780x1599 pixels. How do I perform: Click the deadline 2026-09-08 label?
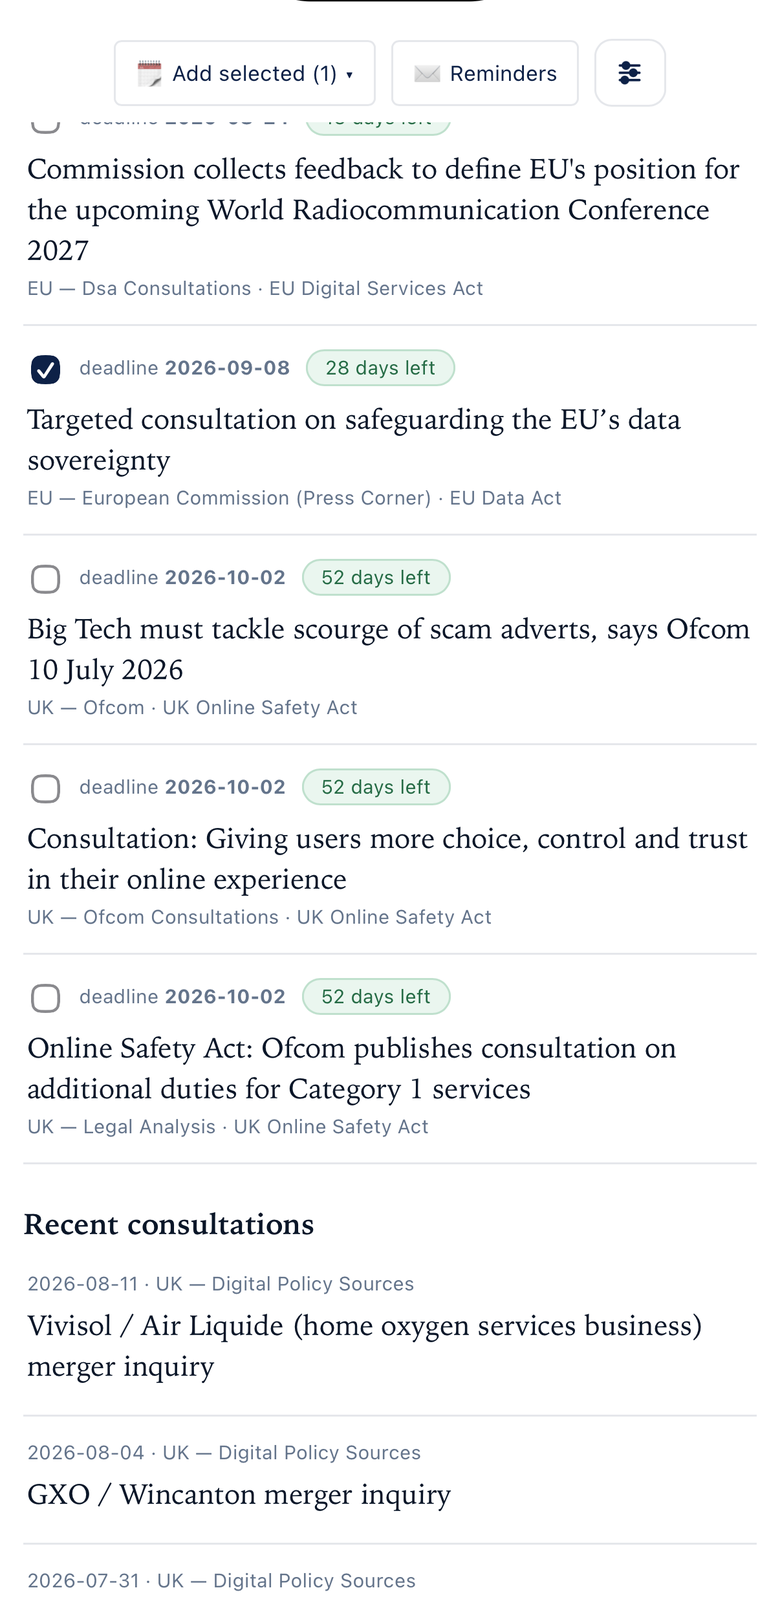click(185, 368)
